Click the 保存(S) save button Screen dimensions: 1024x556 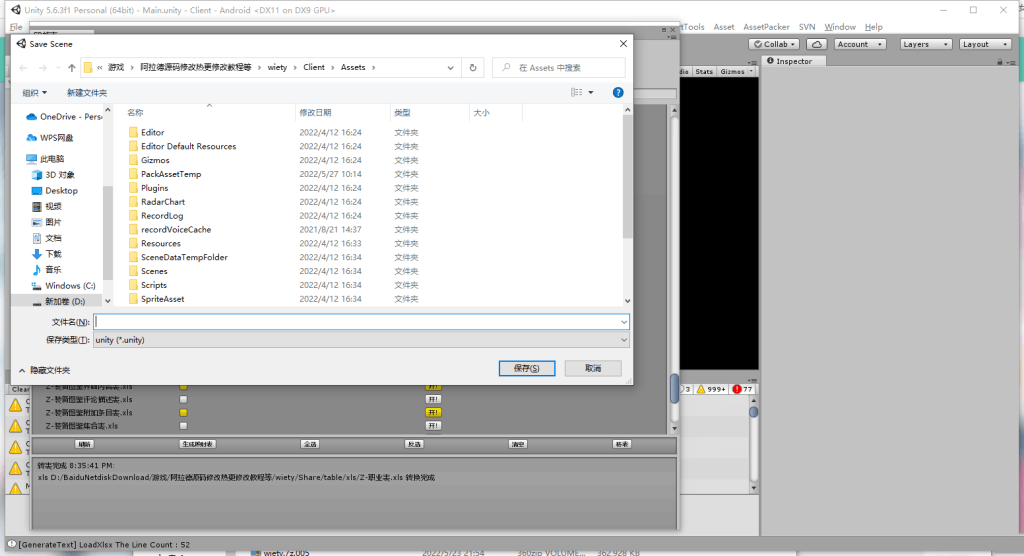[x=526, y=368]
